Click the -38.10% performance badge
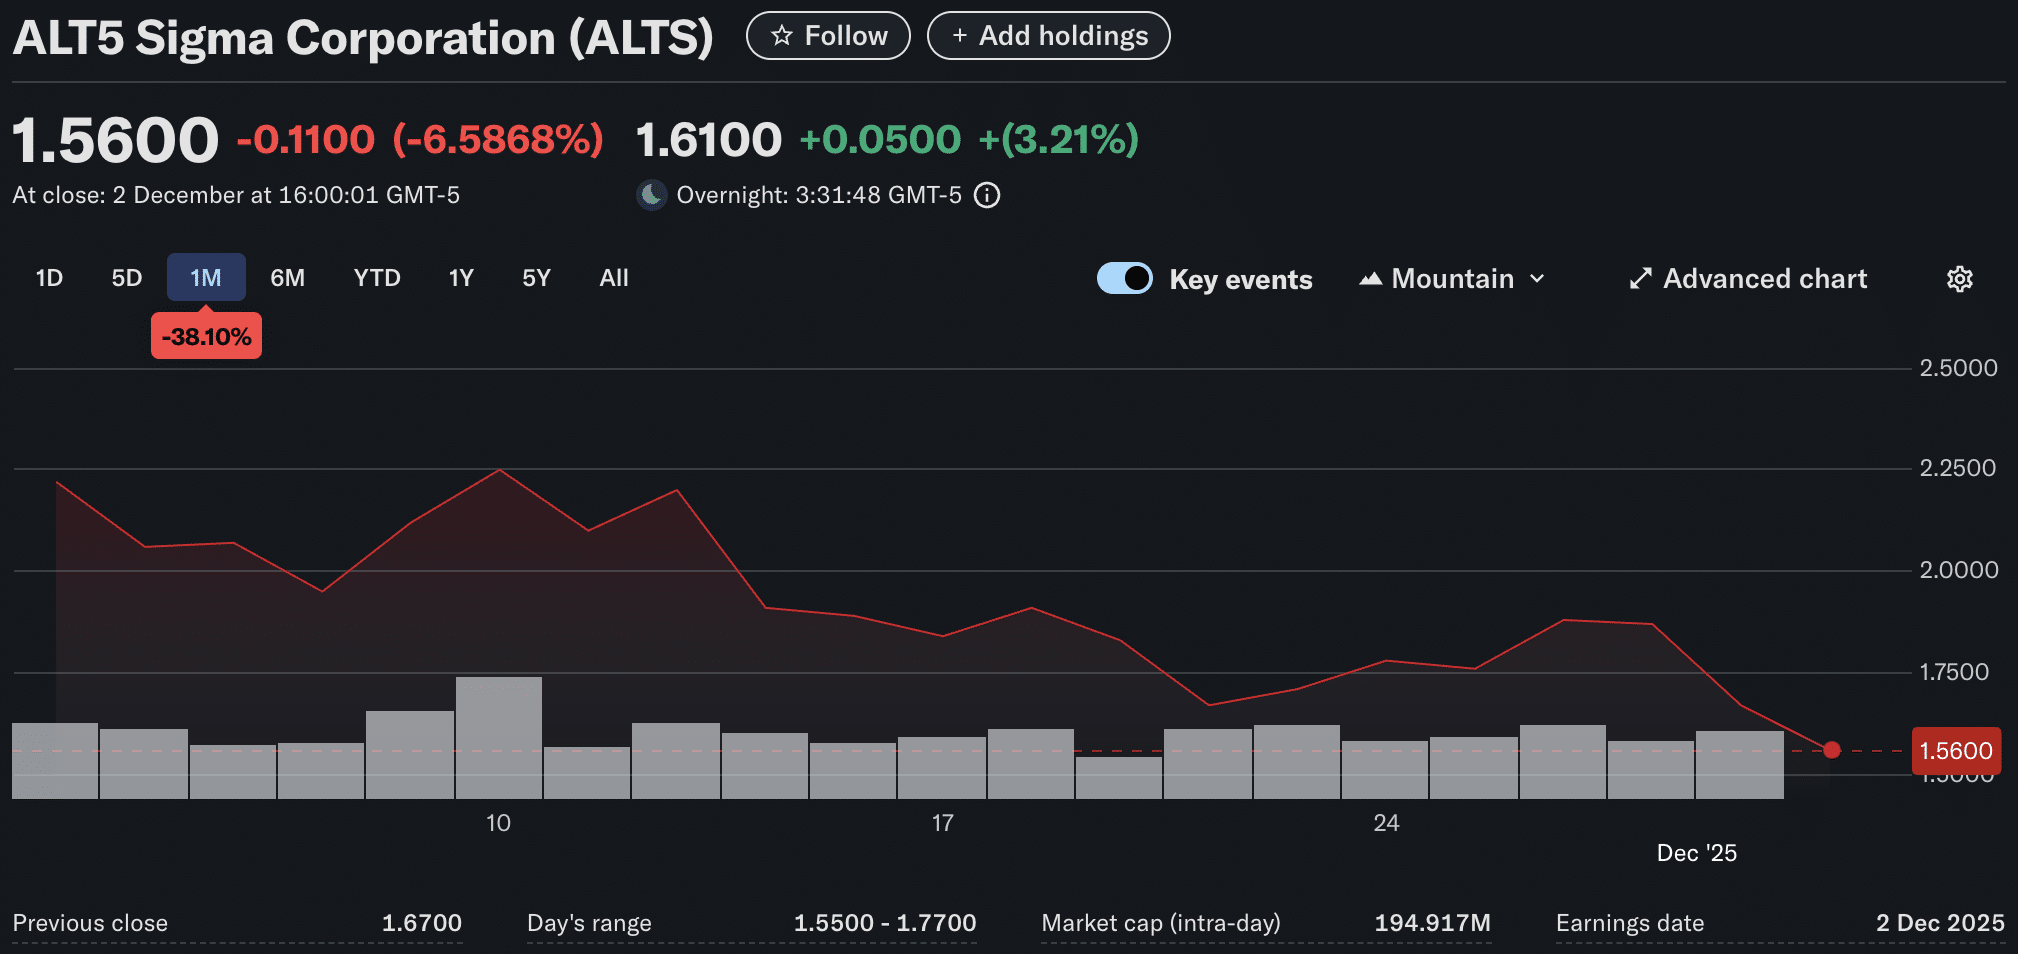 tap(205, 336)
